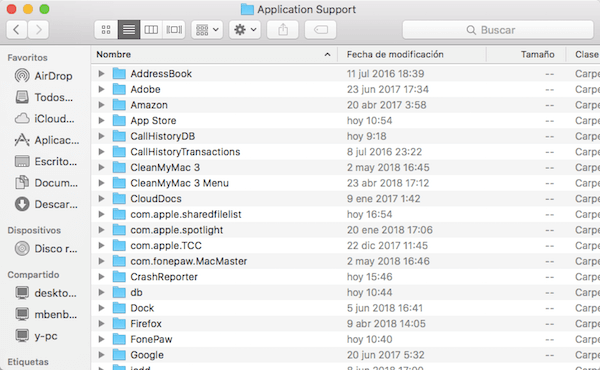
Task: Select the CallHistoryTransactions row name
Action: (185, 152)
